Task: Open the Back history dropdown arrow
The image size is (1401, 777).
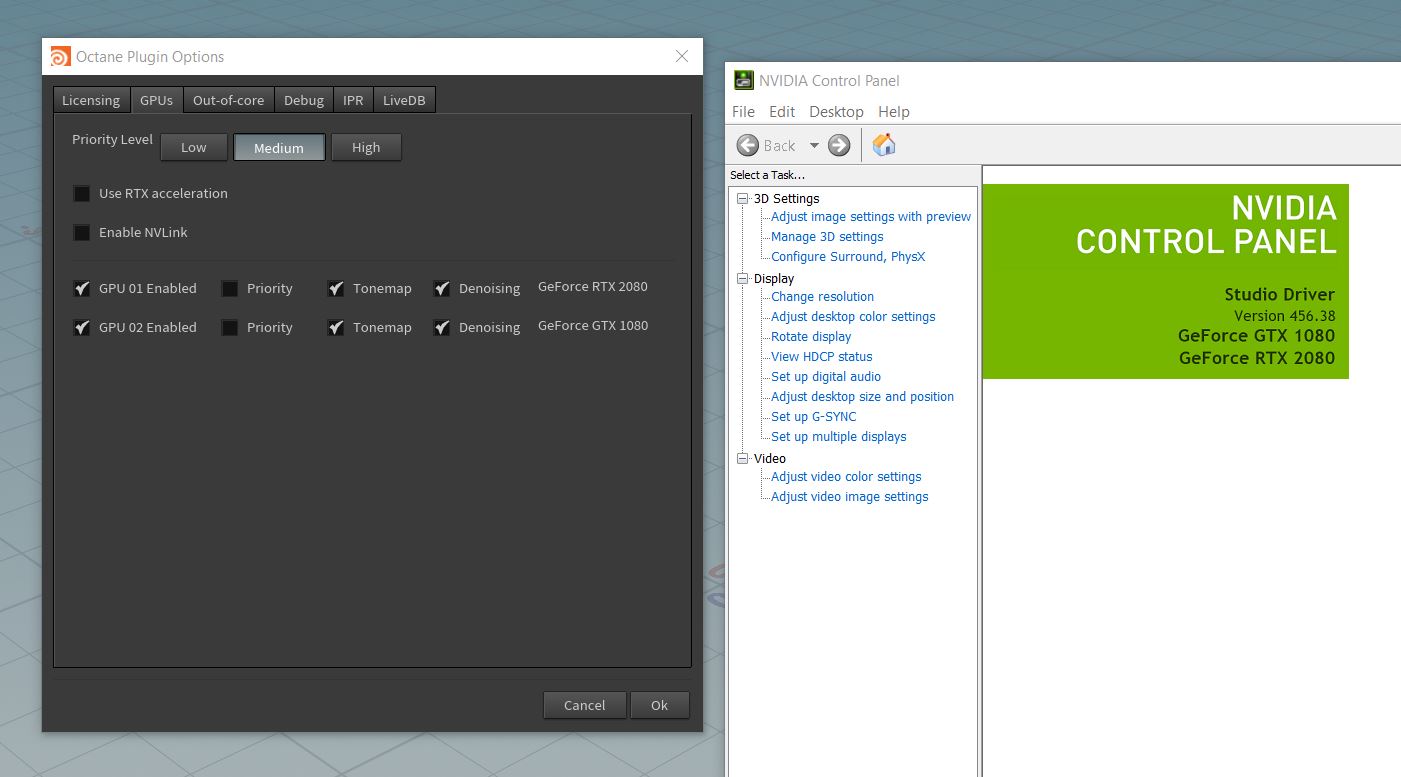Action: tap(814, 145)
